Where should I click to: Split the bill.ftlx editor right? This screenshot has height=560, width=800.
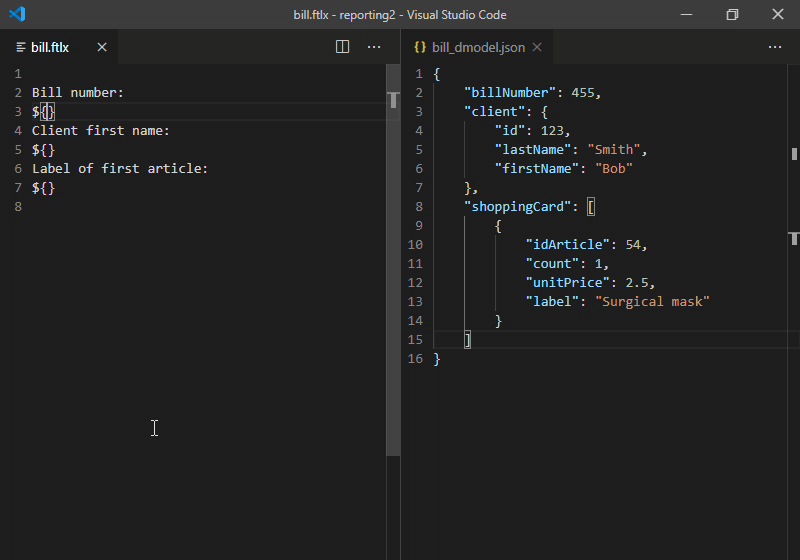342,47
